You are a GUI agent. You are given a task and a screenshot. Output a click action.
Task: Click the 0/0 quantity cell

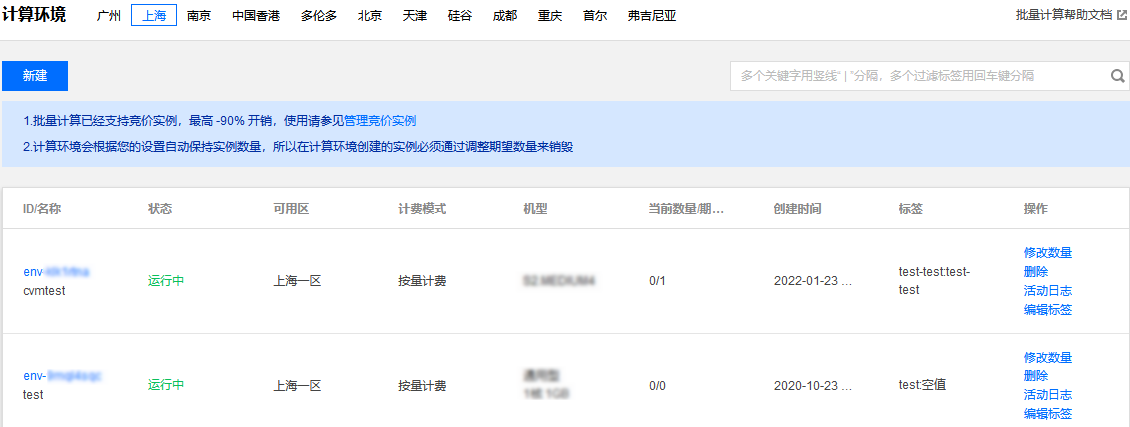[x=657, y=385]
